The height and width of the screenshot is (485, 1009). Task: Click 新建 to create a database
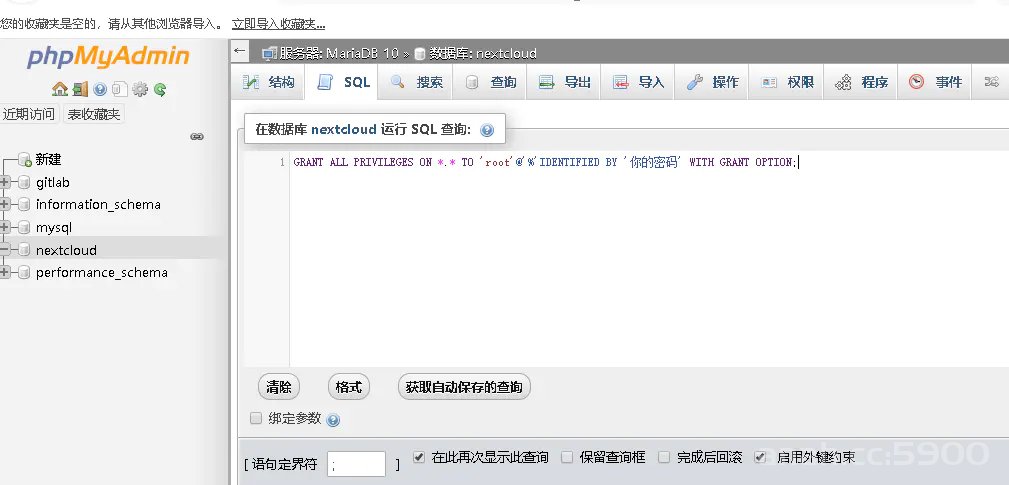click(49, 160)
